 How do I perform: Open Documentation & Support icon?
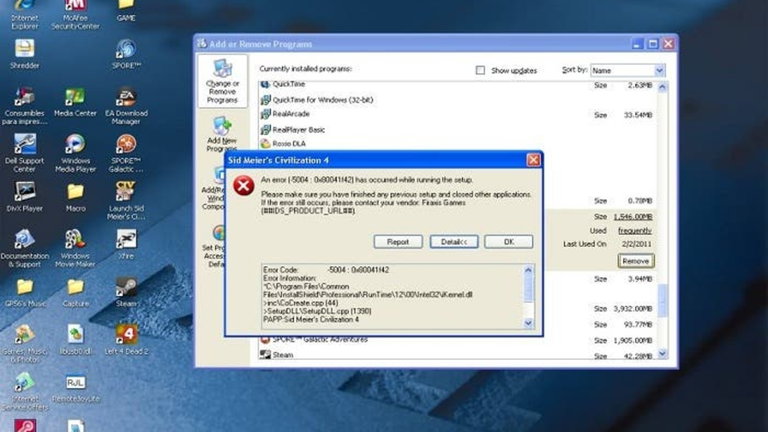click(x=24, y=249)
